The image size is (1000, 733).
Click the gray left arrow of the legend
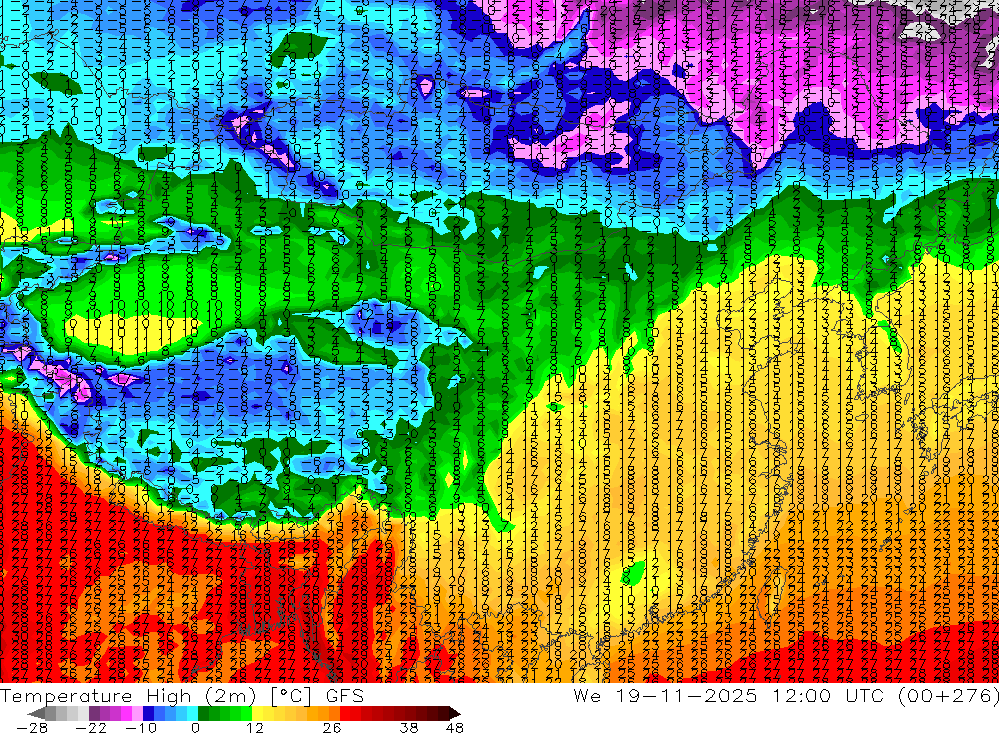37,714
